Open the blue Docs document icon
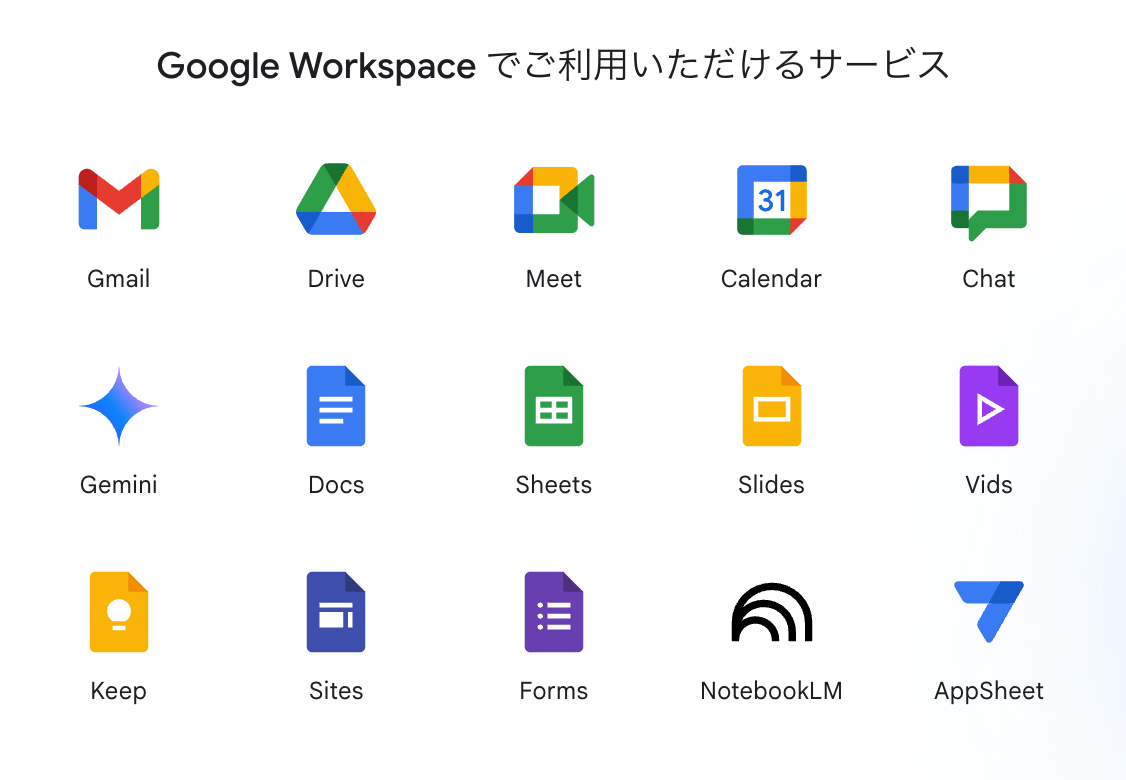This screenshot has width=1126, height=780. (x=336, y=406)
